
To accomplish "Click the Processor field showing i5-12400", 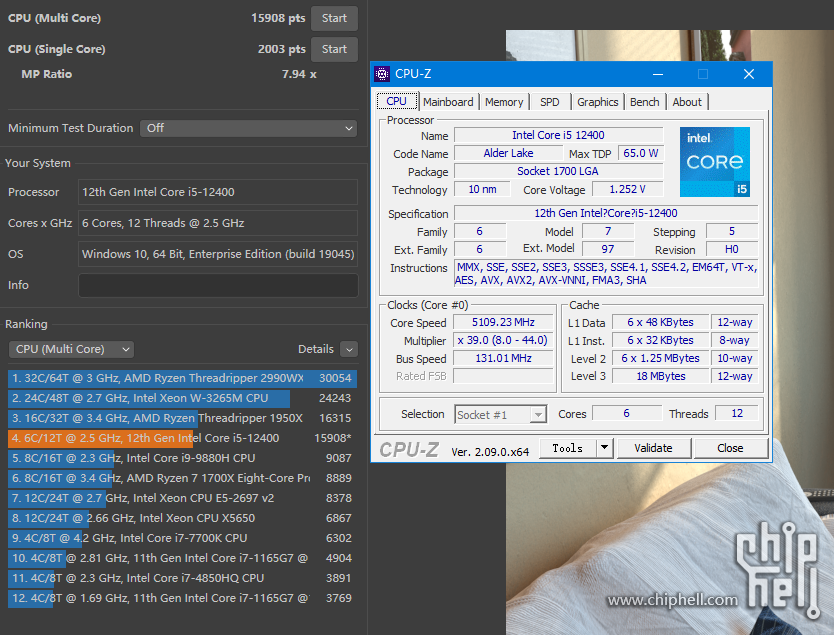I will [x=218, y=192].
